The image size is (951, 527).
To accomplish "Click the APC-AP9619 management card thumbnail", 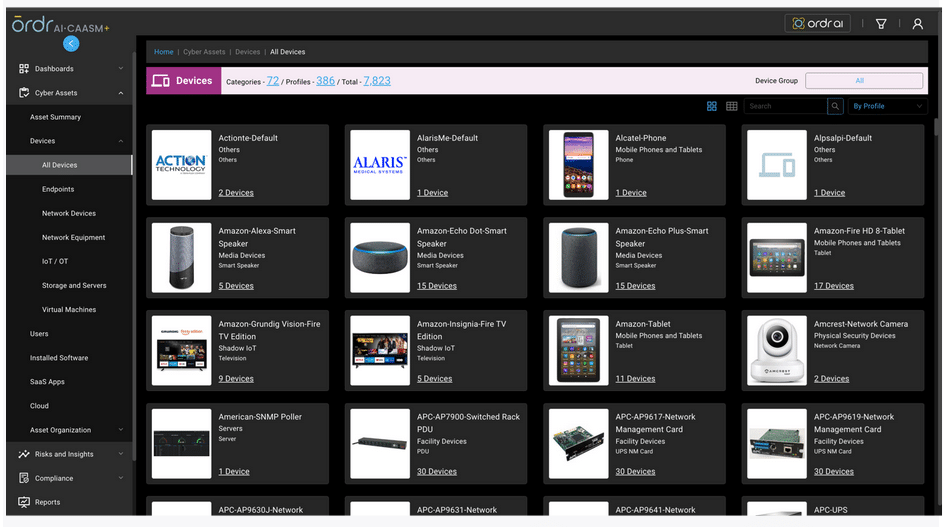I will coord(776,443).
